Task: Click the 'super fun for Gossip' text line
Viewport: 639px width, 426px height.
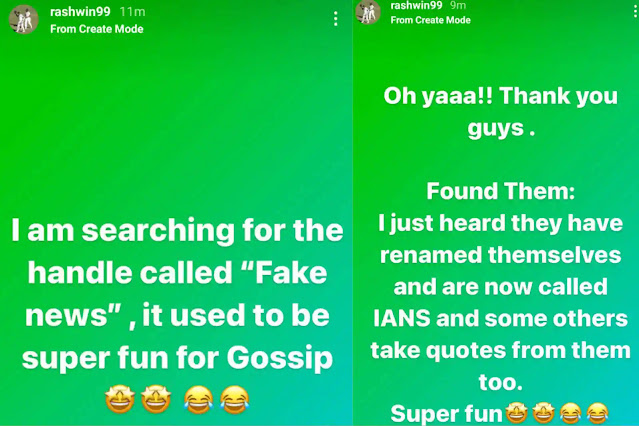Action: pos(177,358)
